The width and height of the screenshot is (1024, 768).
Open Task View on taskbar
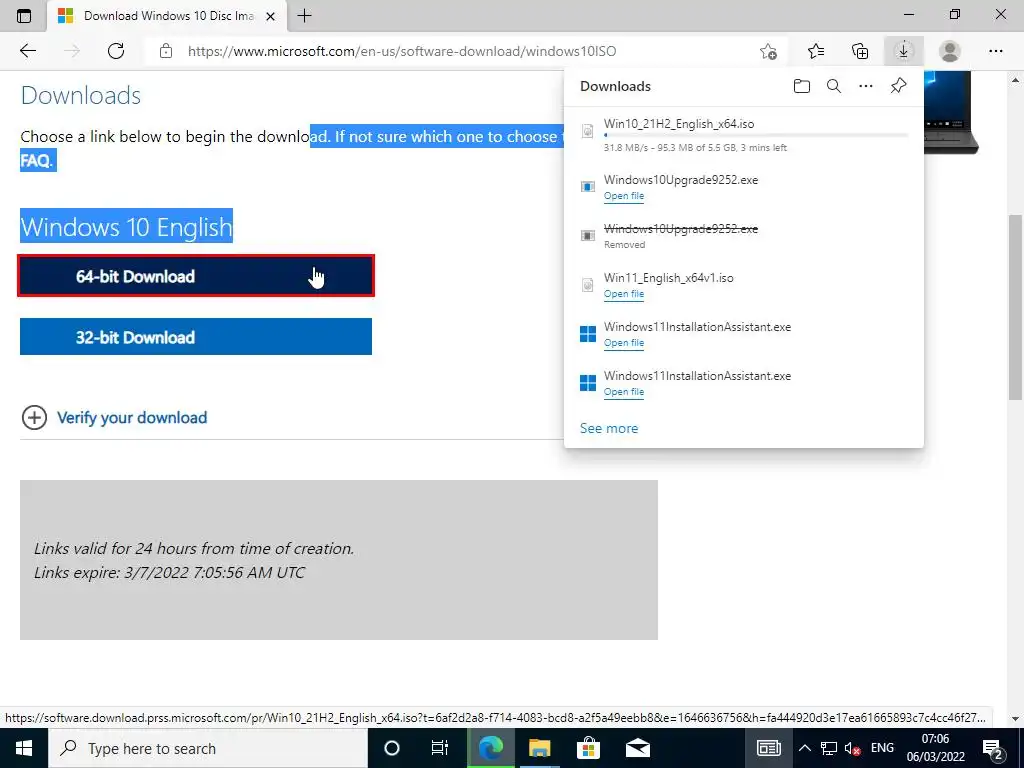440,748
